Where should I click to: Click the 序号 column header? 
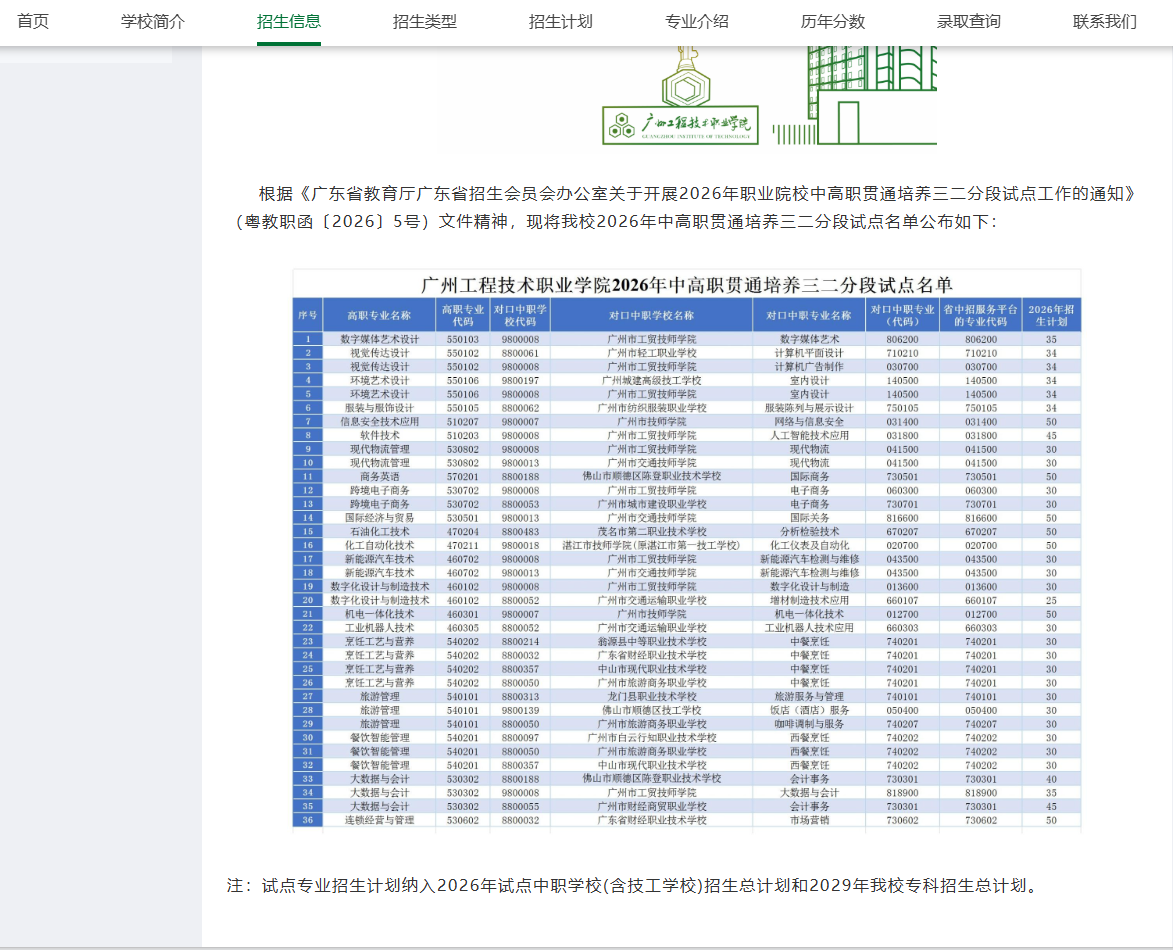pyautogui.click(x=307, y=316)
